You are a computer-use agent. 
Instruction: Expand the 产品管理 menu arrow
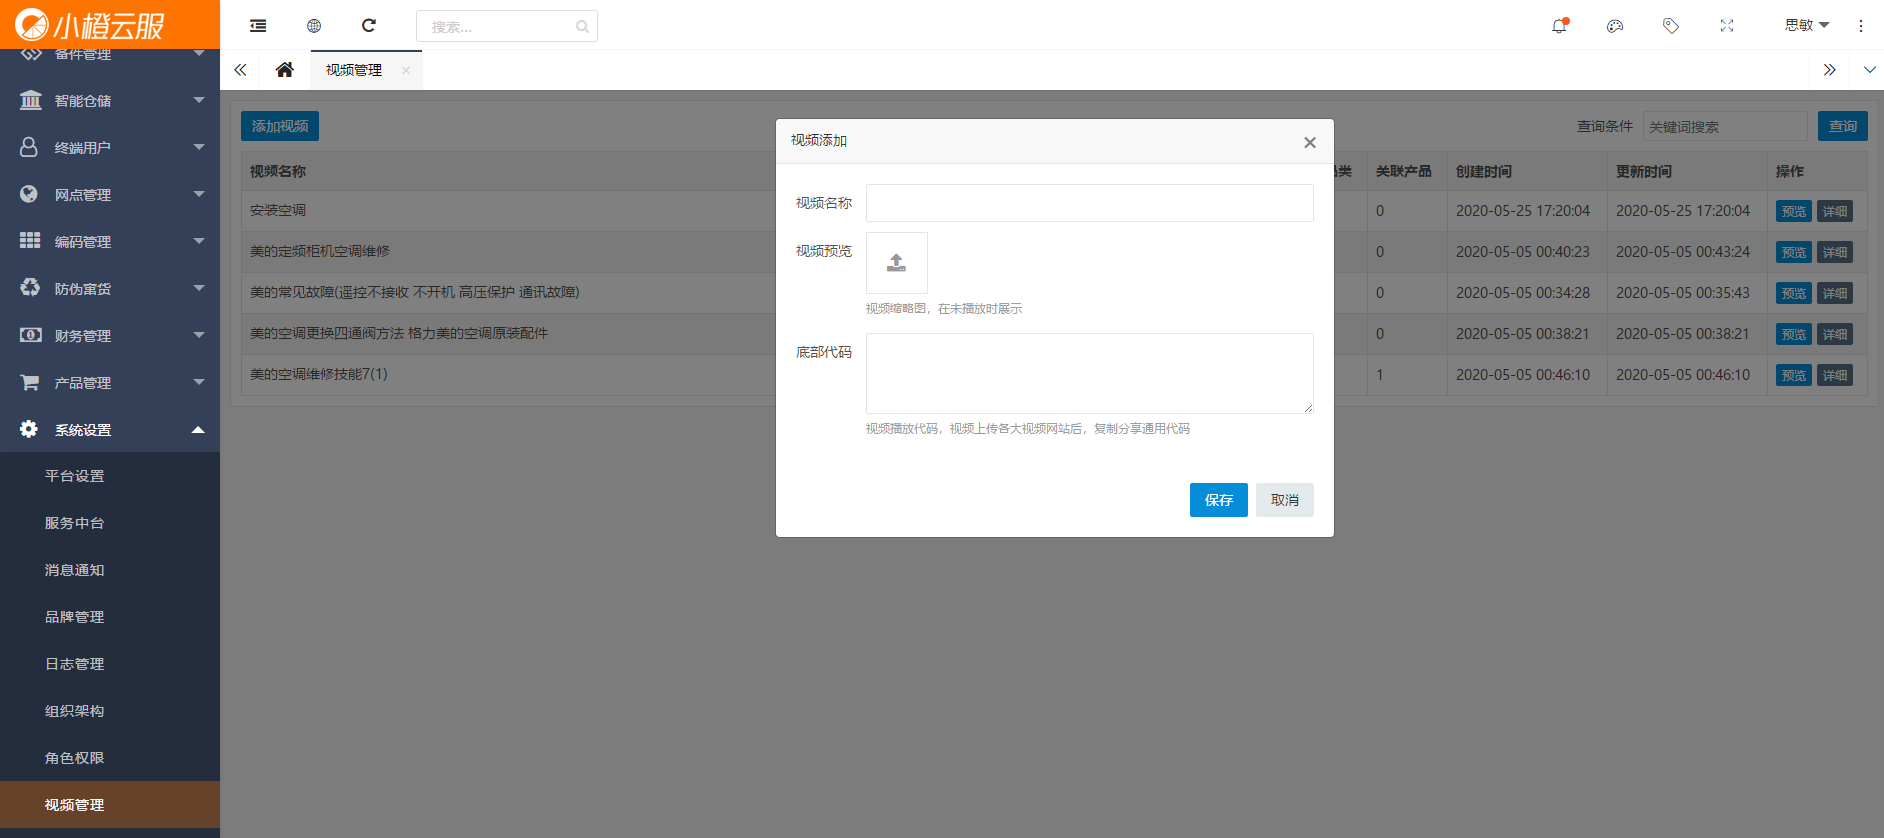[x=198, y=382]
